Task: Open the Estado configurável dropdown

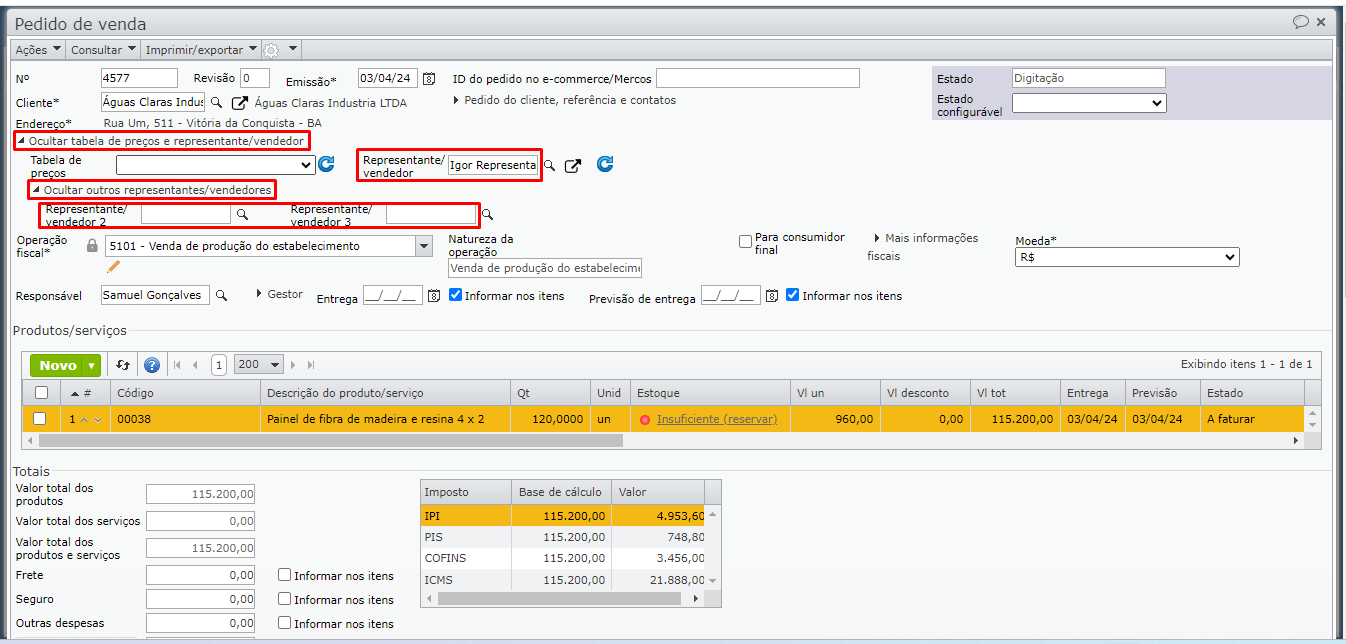Action: (1089, 103)
